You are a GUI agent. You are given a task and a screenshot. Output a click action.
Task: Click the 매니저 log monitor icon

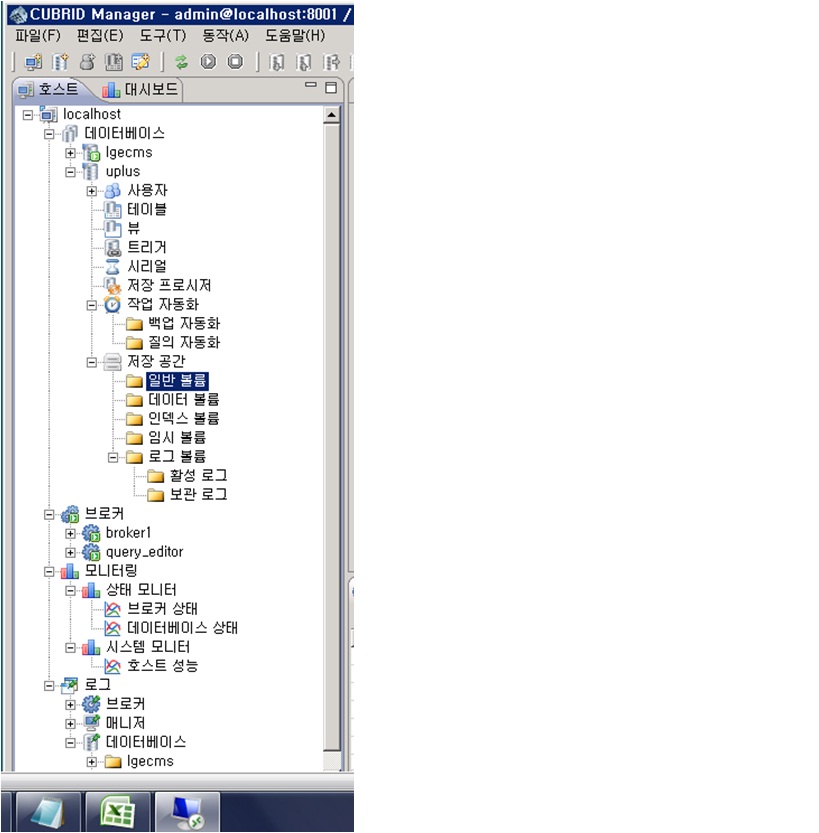tap(91, 723)
